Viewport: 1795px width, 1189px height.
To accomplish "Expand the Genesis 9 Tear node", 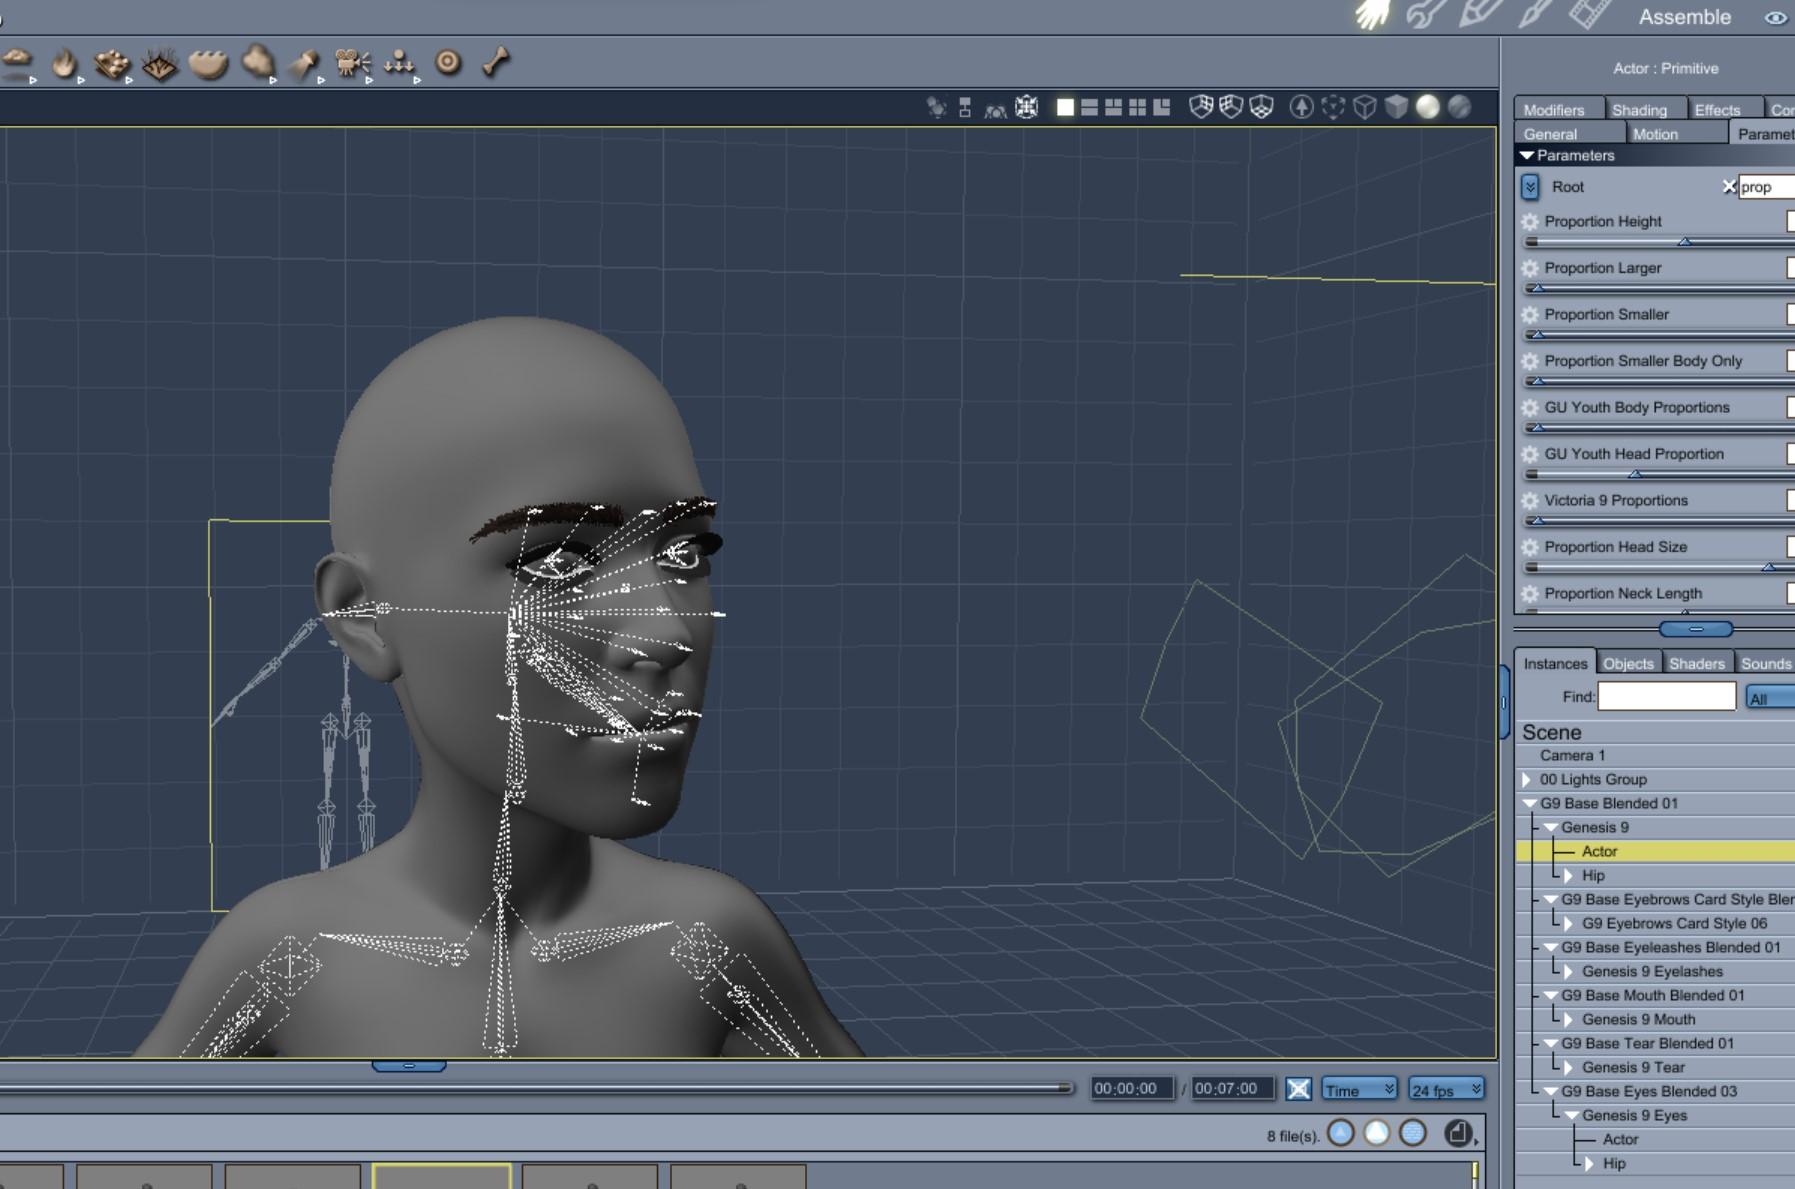I will tap(1569, 1068).
